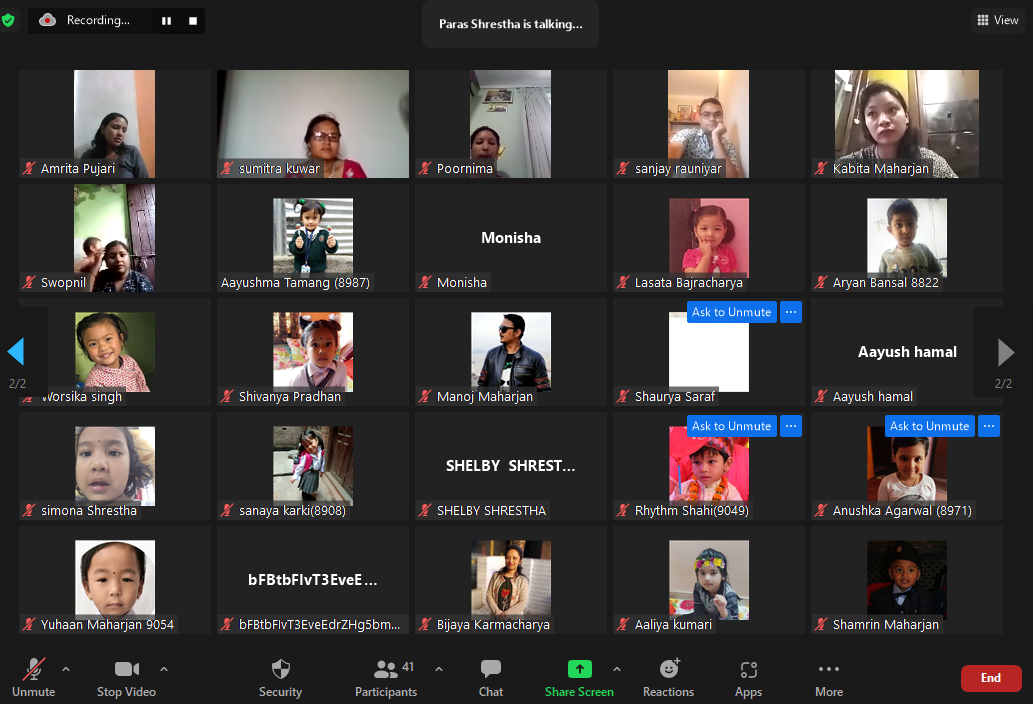Click the bFBtbFIvT3EveEdrZHg5bm... name label
The height and width of the screenshot is (704, 1033).
point(320,624)
